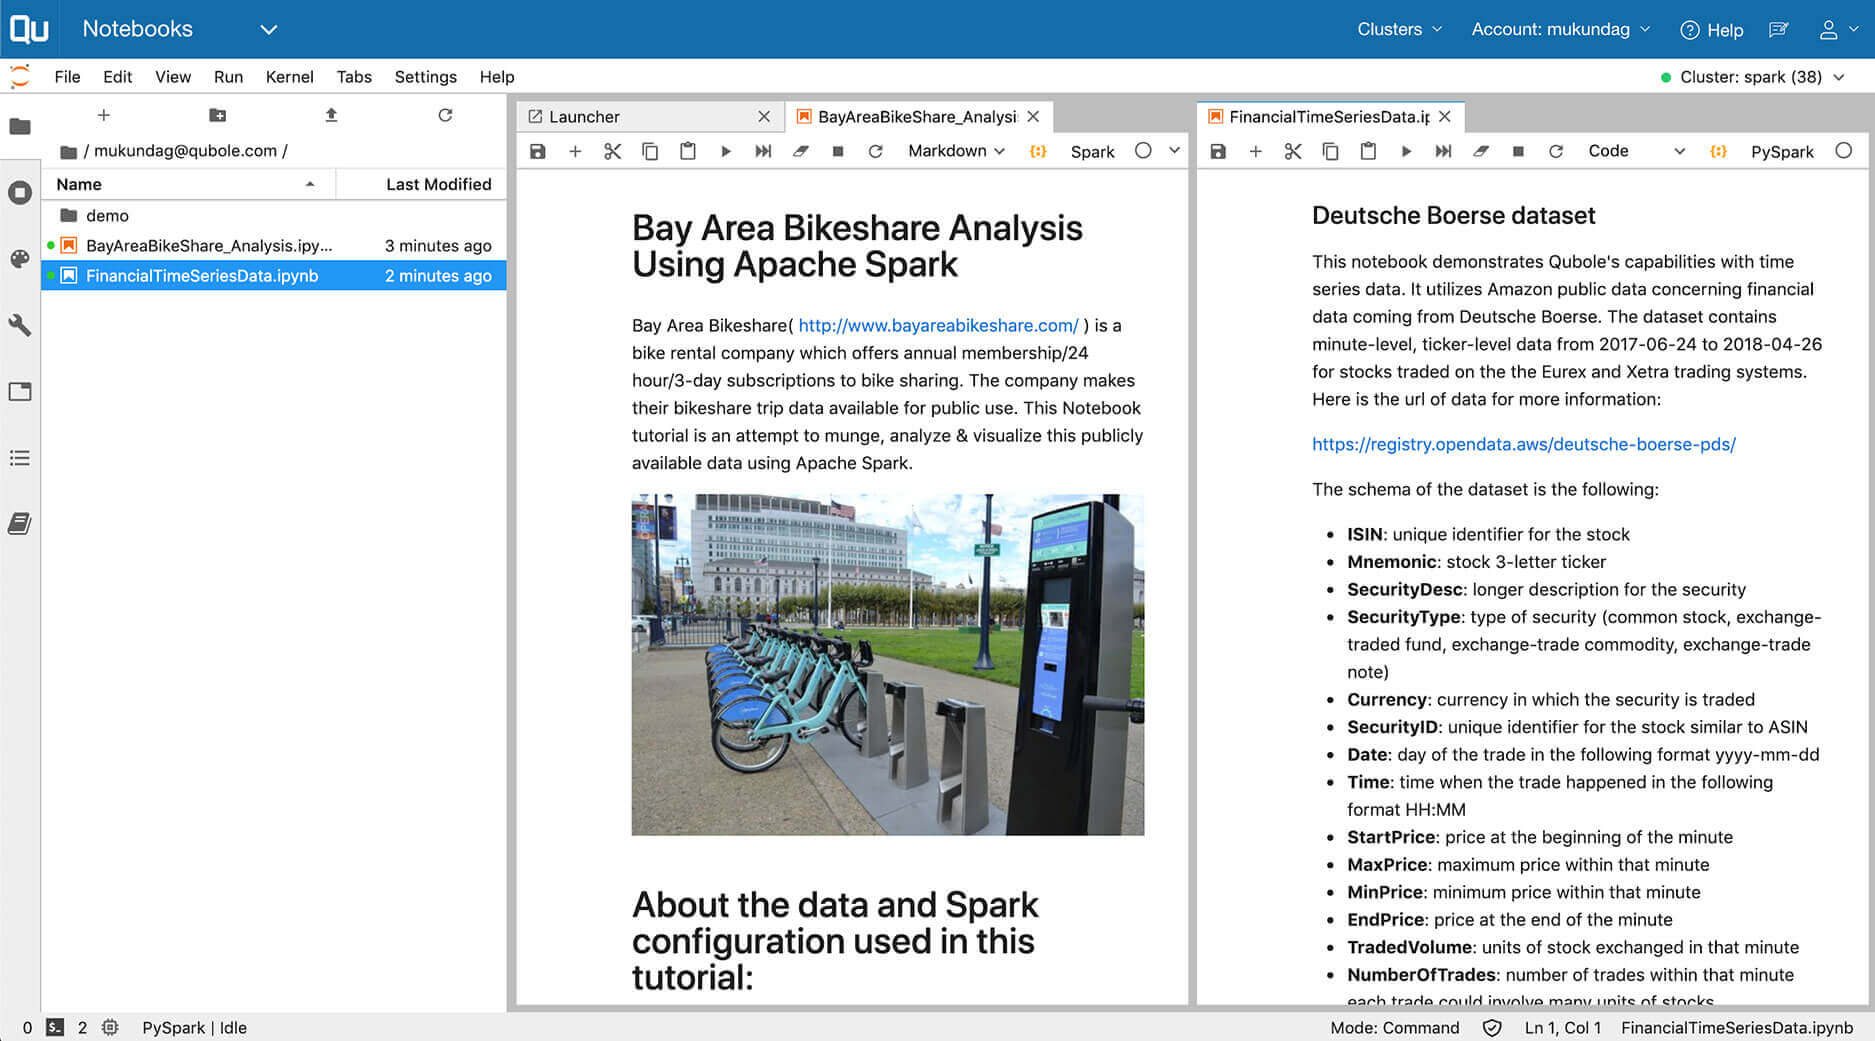Run all cells in FinancialTimeSeriesData notebook
The height and width of the screenshot is (1041, 1875).
click(x=1443, y=151)
